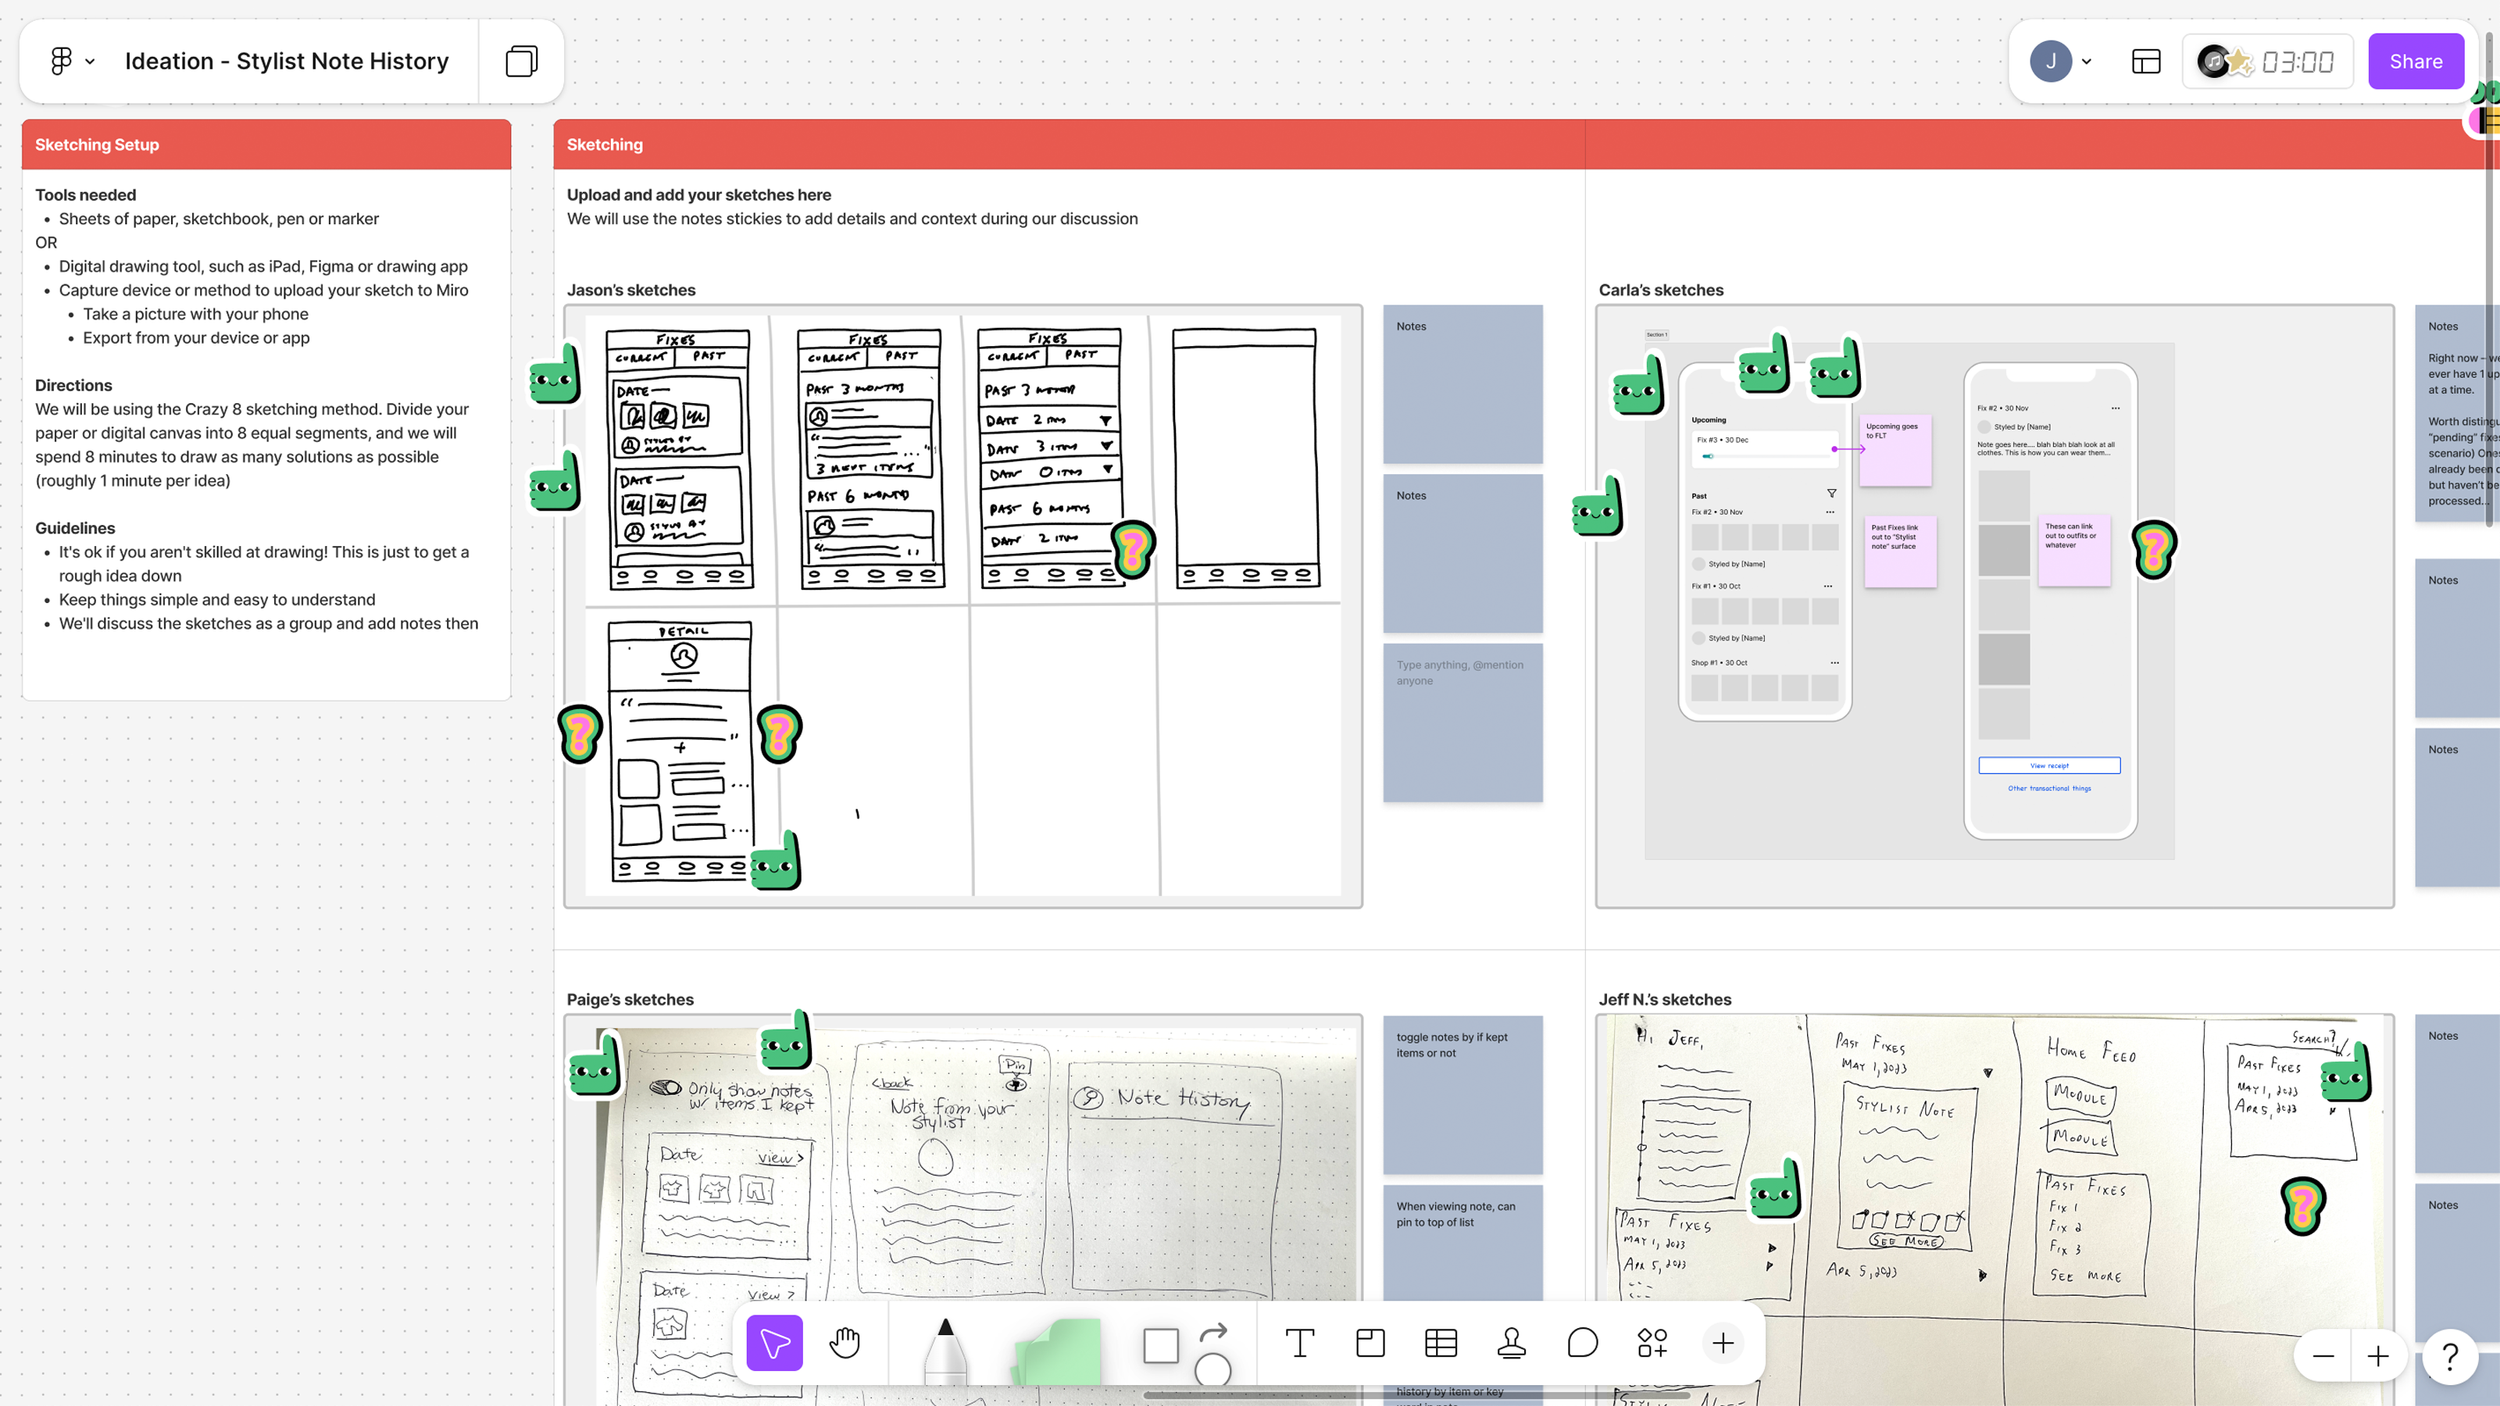Image resolution: width=2500 pixels, height=1406 pixels.
Task: Open the Help question mark button
Action: click(x=2449, y=1357)
